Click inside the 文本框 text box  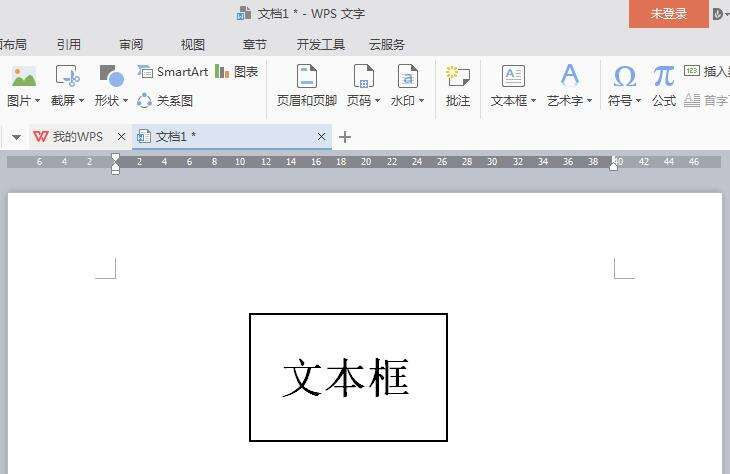point(348,377)
